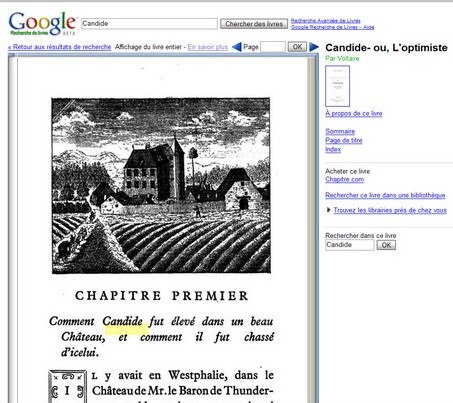
Task: Open 'Recherche Avancée de Livres' link
Action: [x=325, y=21]
